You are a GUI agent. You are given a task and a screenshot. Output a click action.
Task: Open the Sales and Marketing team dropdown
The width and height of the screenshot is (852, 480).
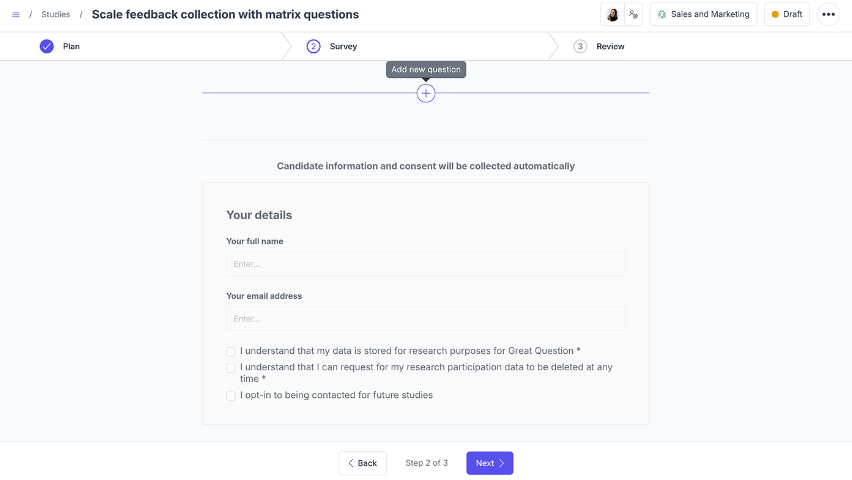(703, 15)
